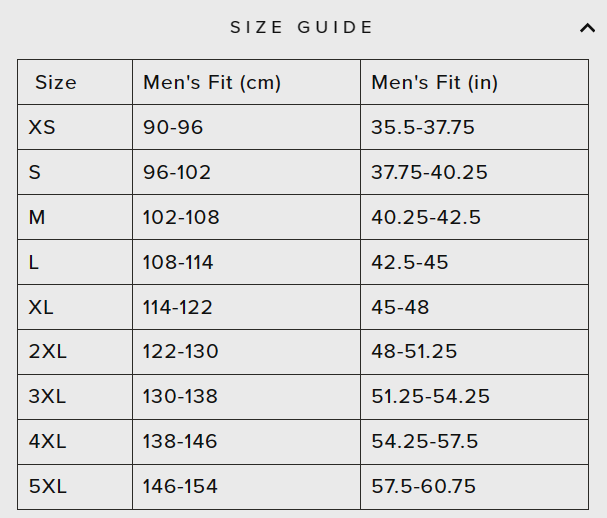Click the 114-122 cm measurement
Image resolution: width=607 pixels, height=518 pixels.
178,307
